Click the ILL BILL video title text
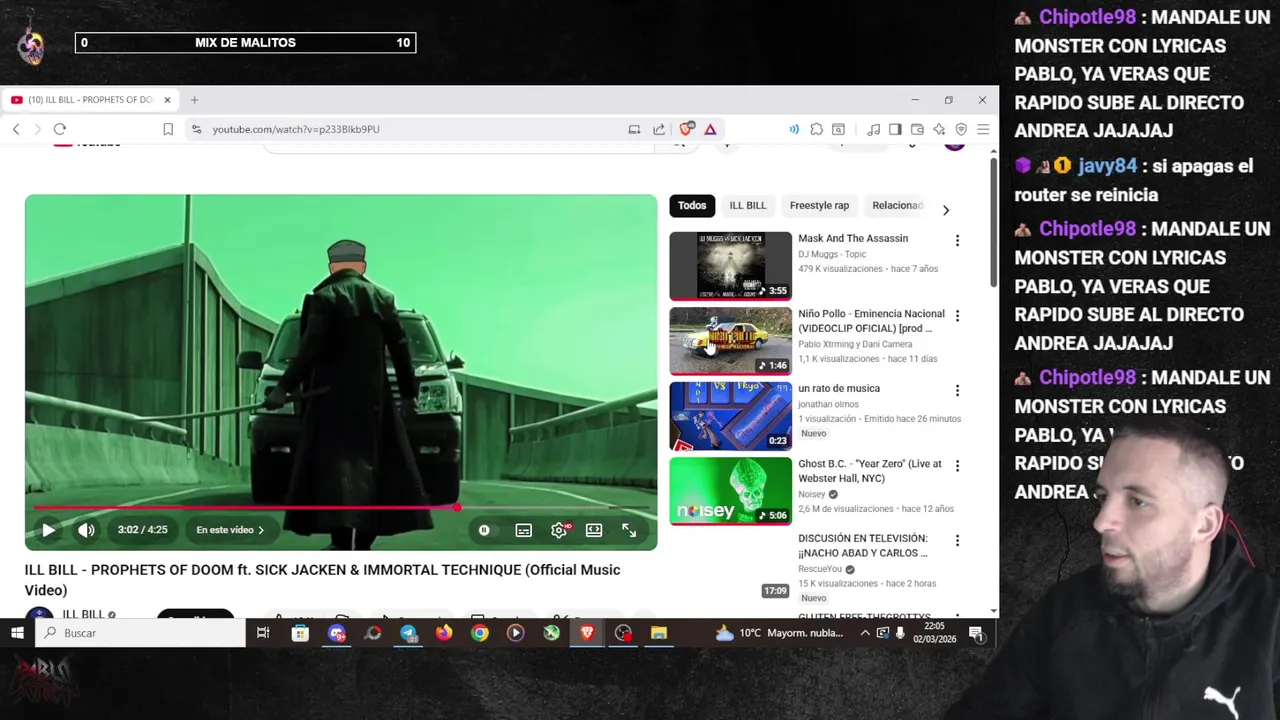The width and height of the screenshot is (1280, 720). coord(323,580)
